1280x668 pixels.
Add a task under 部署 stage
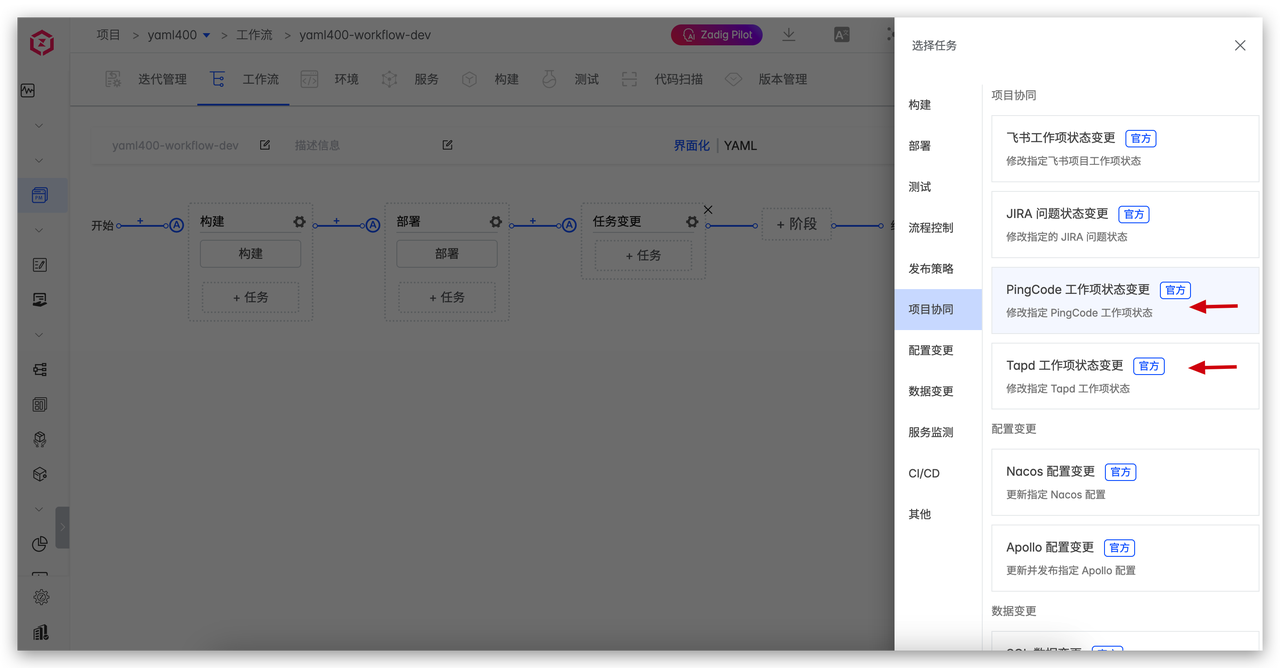[447, 297]
